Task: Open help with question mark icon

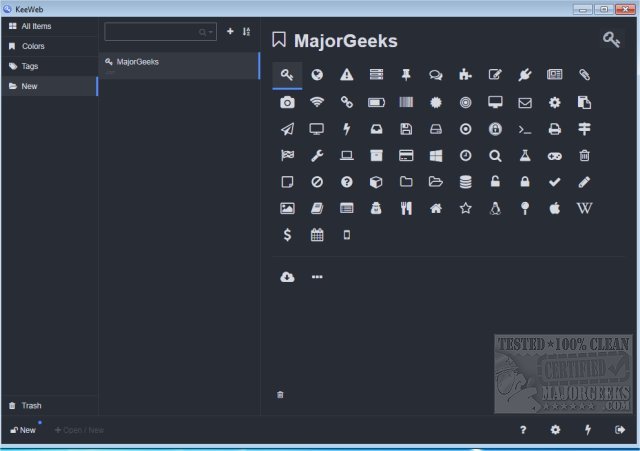Action: pyautogui.click(x=523, y=429)
